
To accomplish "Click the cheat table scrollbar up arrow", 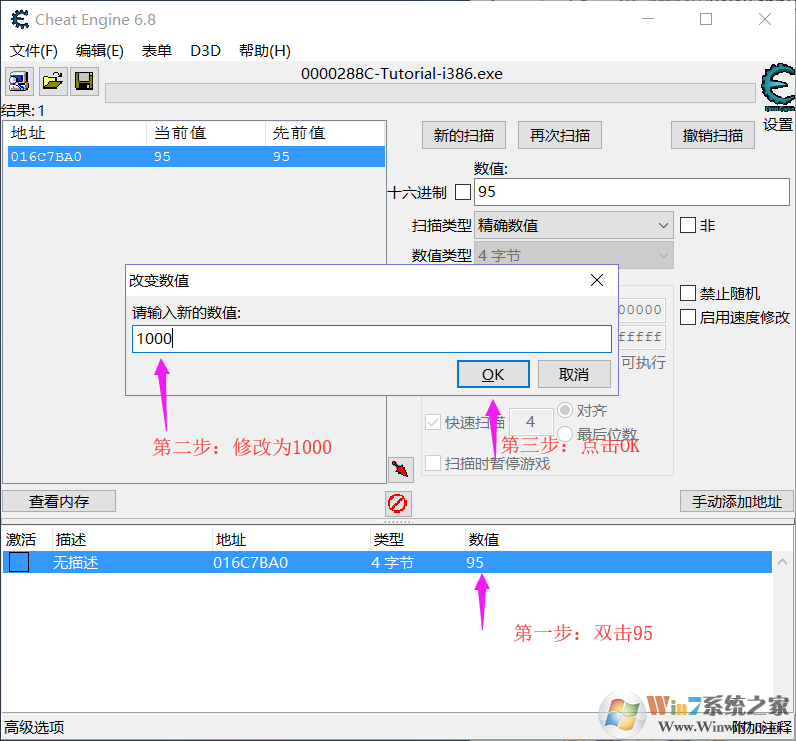I will (782, 562).
